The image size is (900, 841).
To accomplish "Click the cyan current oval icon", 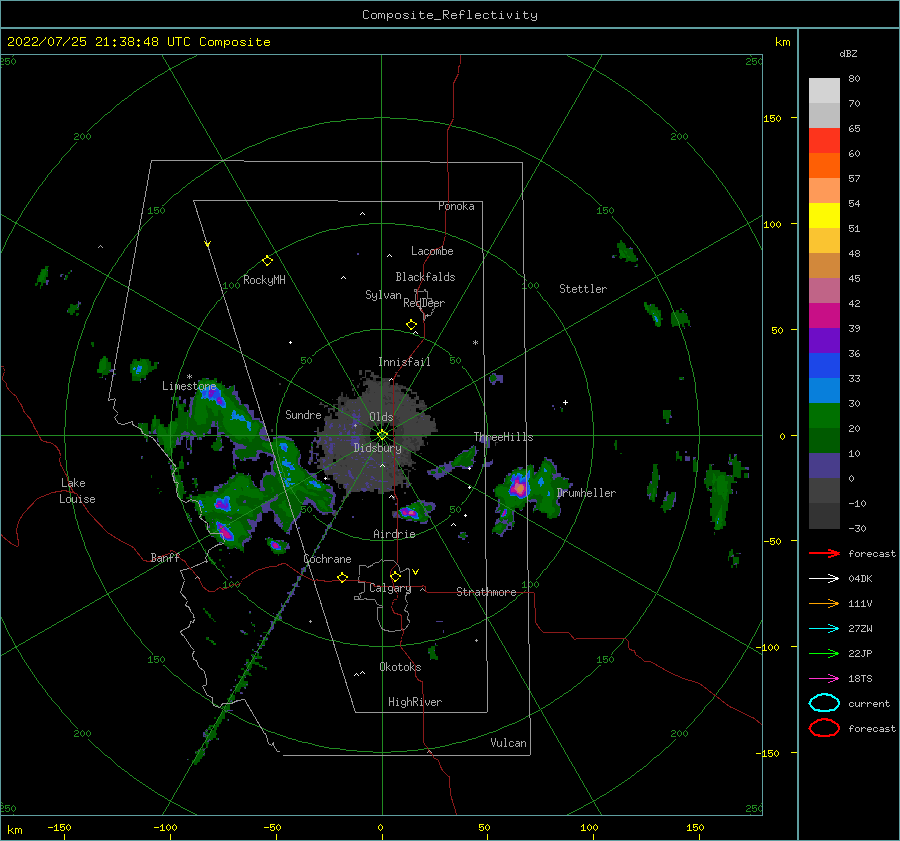I will pos(824,703).
